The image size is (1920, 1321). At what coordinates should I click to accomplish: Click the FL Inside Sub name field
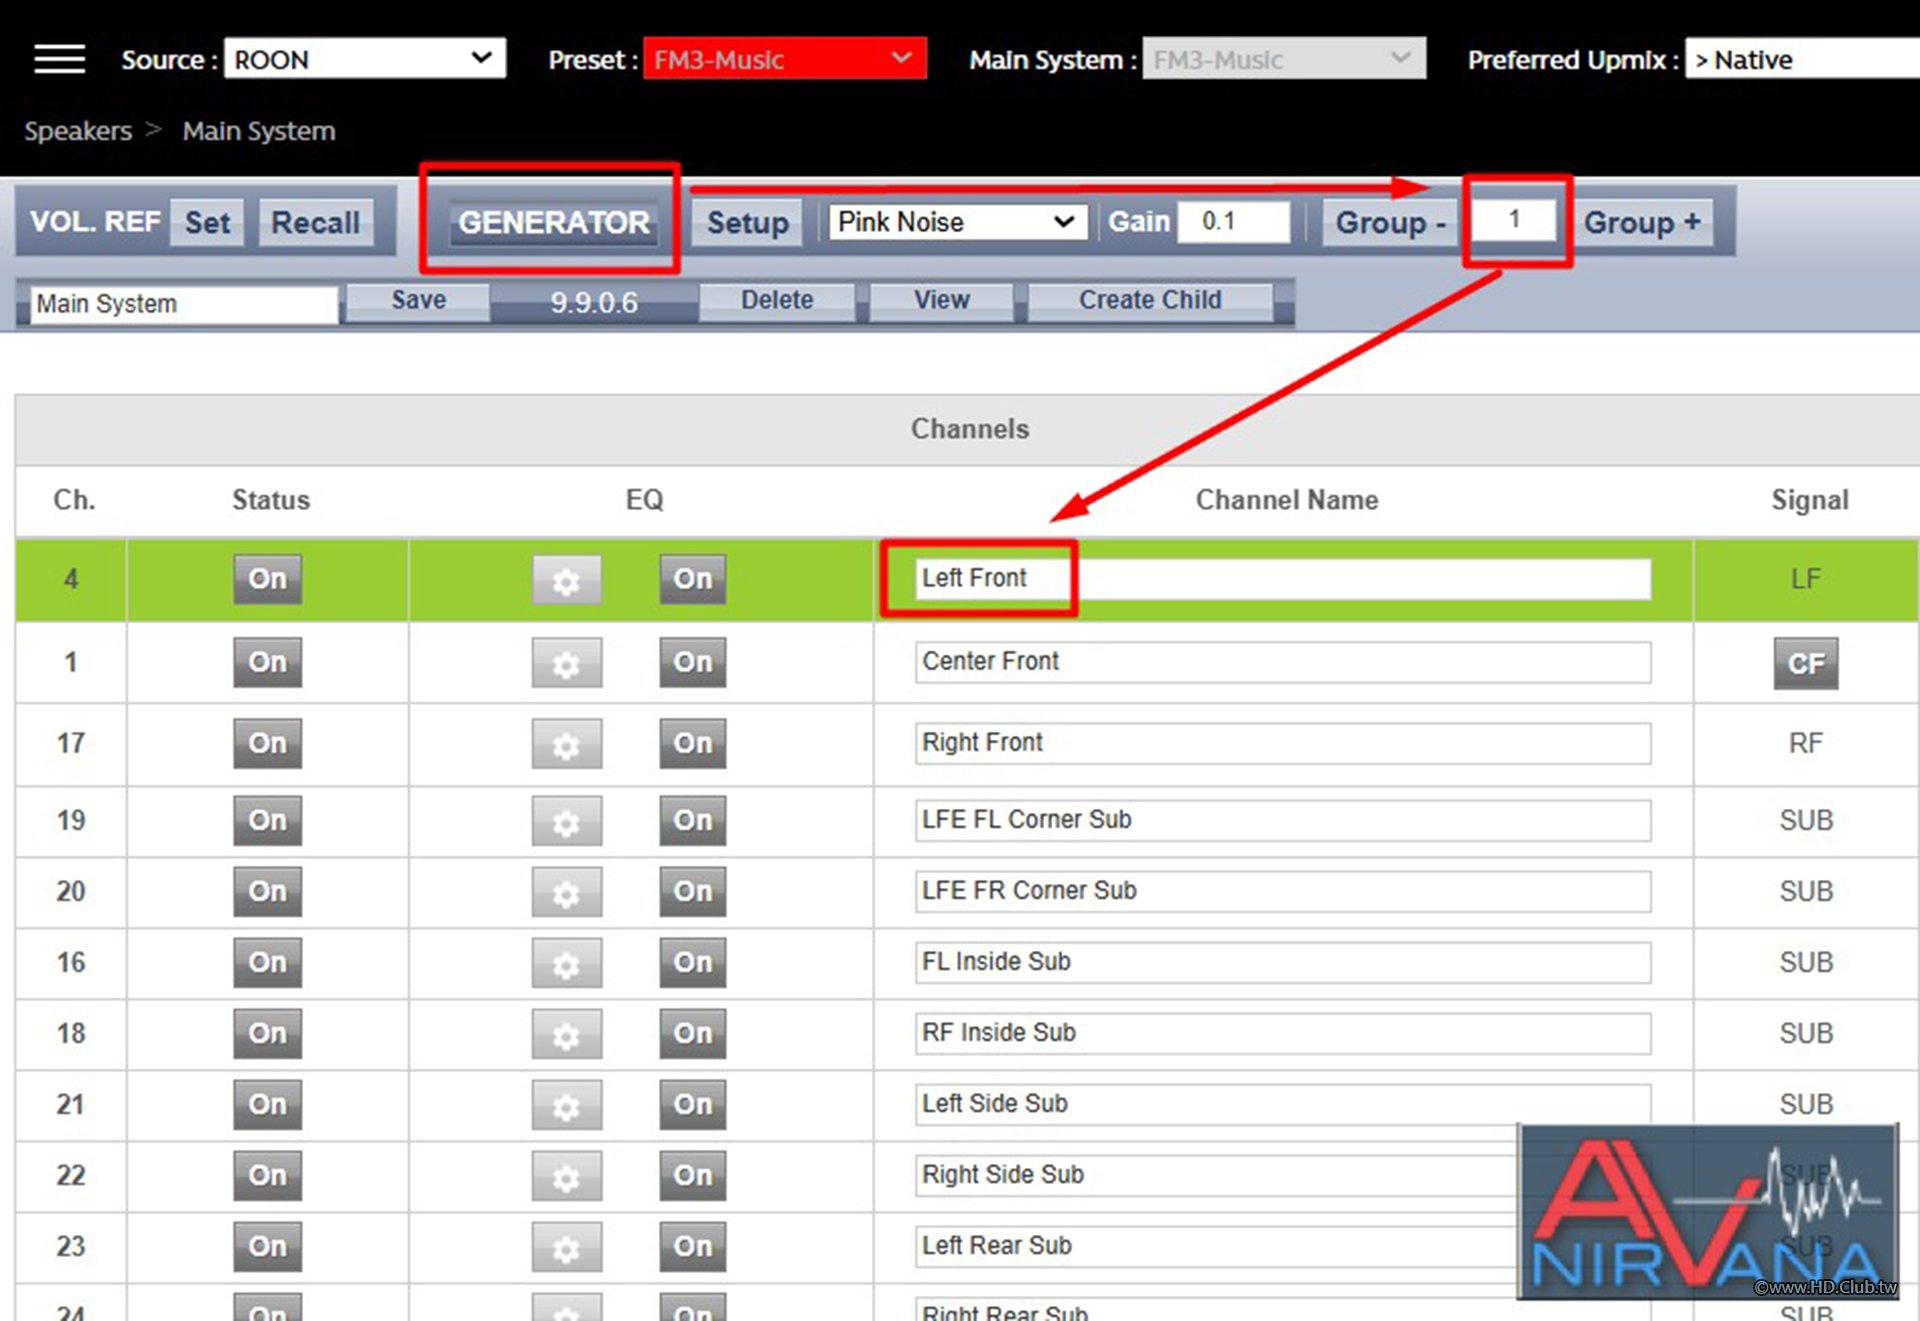tap(1283, 962)
